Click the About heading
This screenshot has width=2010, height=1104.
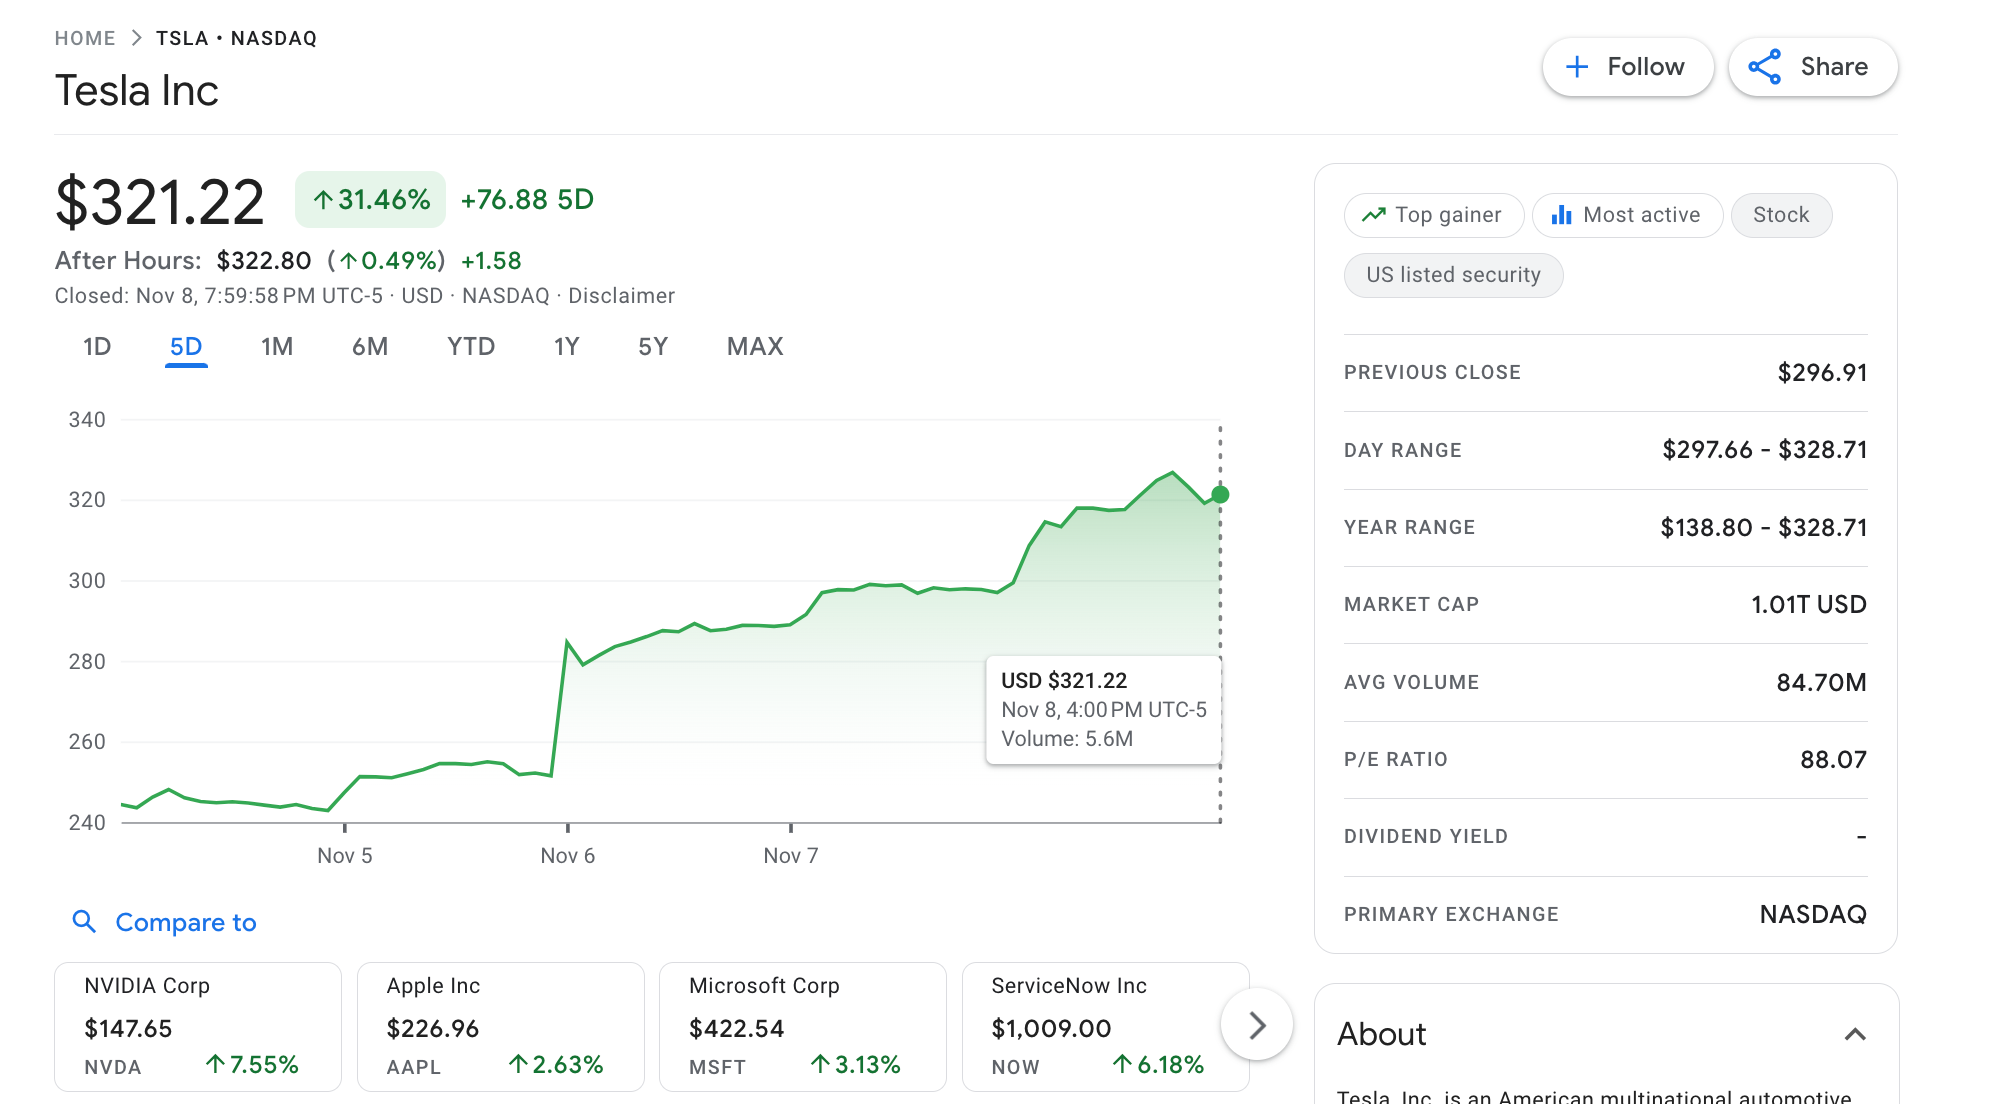pos(1382,1034)
